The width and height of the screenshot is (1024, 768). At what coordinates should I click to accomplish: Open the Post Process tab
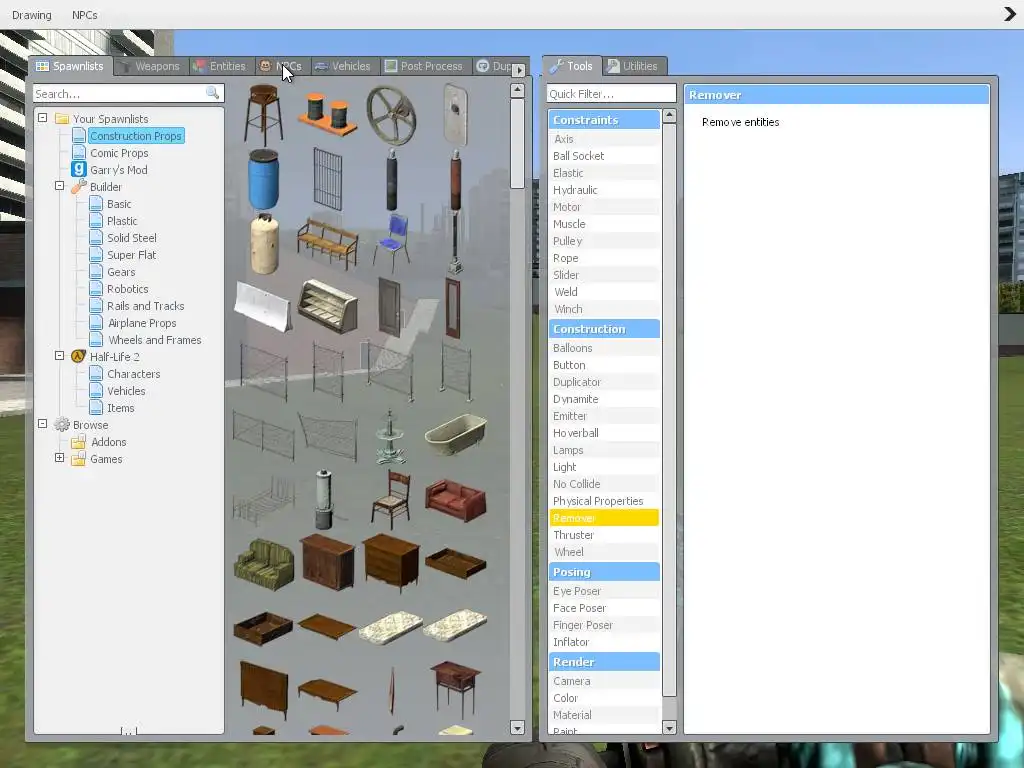tap(424, 66)
